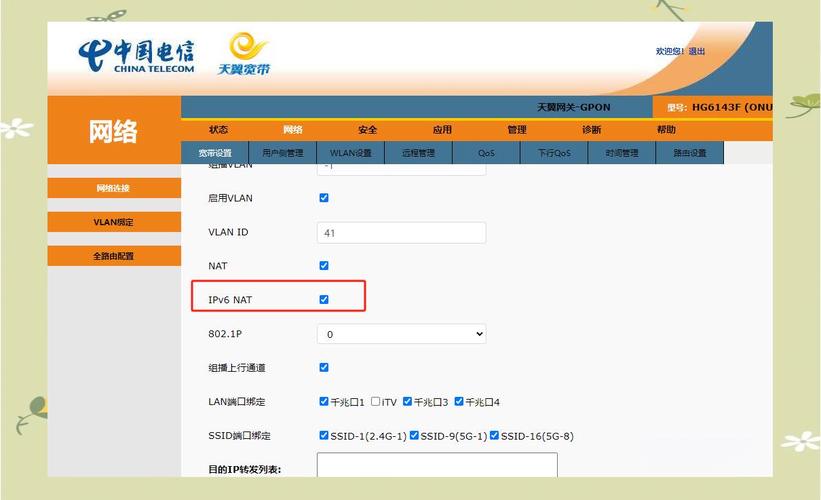Viewport: 821px width, 500px height.
Task: Enable the iTV LAN port checkbox
Action: pos(375,401)
